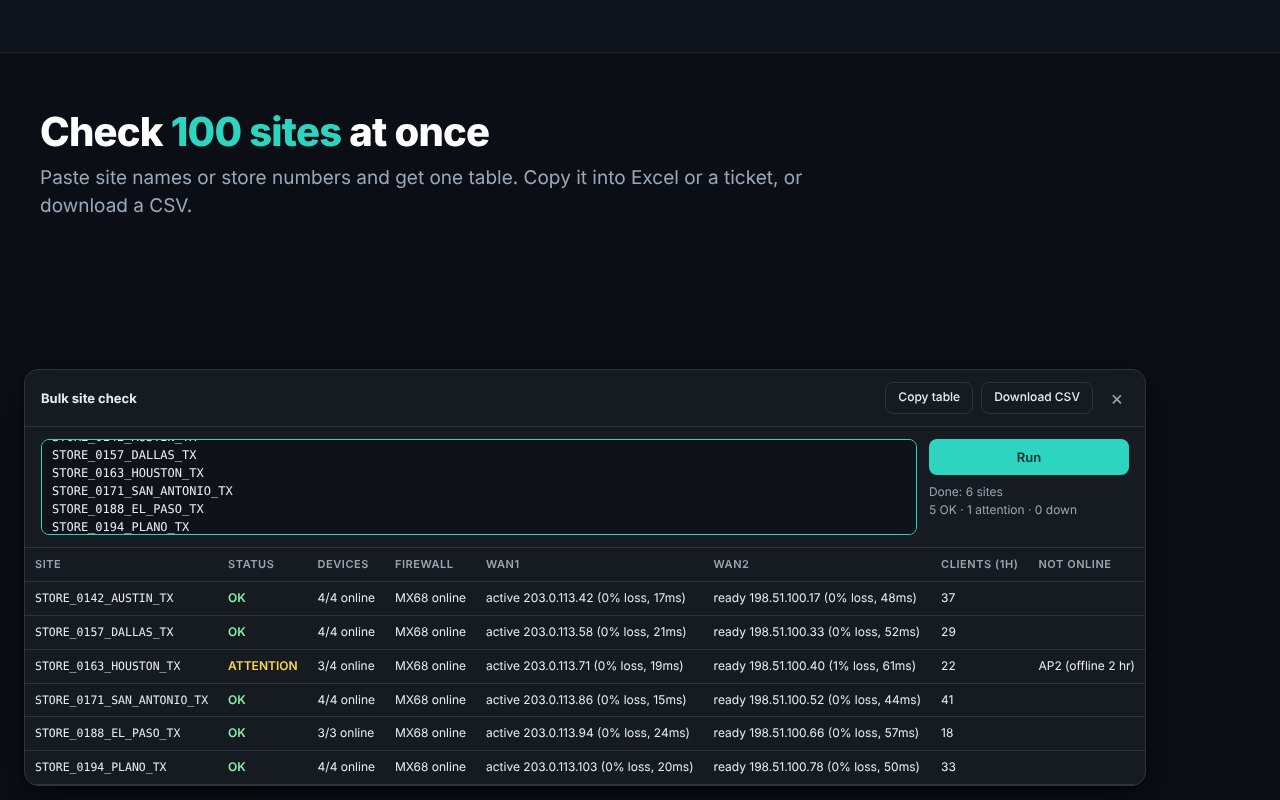This screenshot has width=1280, height=800.
Task: Click the OK status in the Austin row
Action: click(x=237, y=598)
